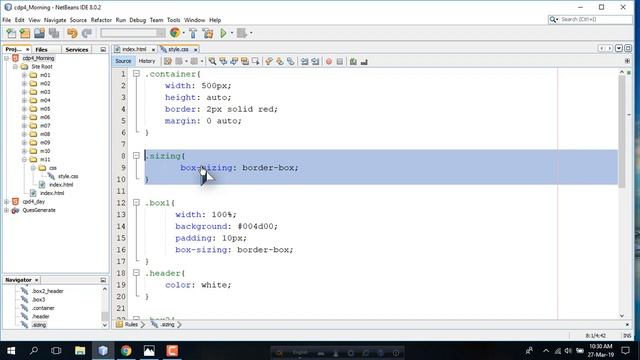Open the browser selection dropdown arrow
640x360 pixels.
(x=183, y=33)
